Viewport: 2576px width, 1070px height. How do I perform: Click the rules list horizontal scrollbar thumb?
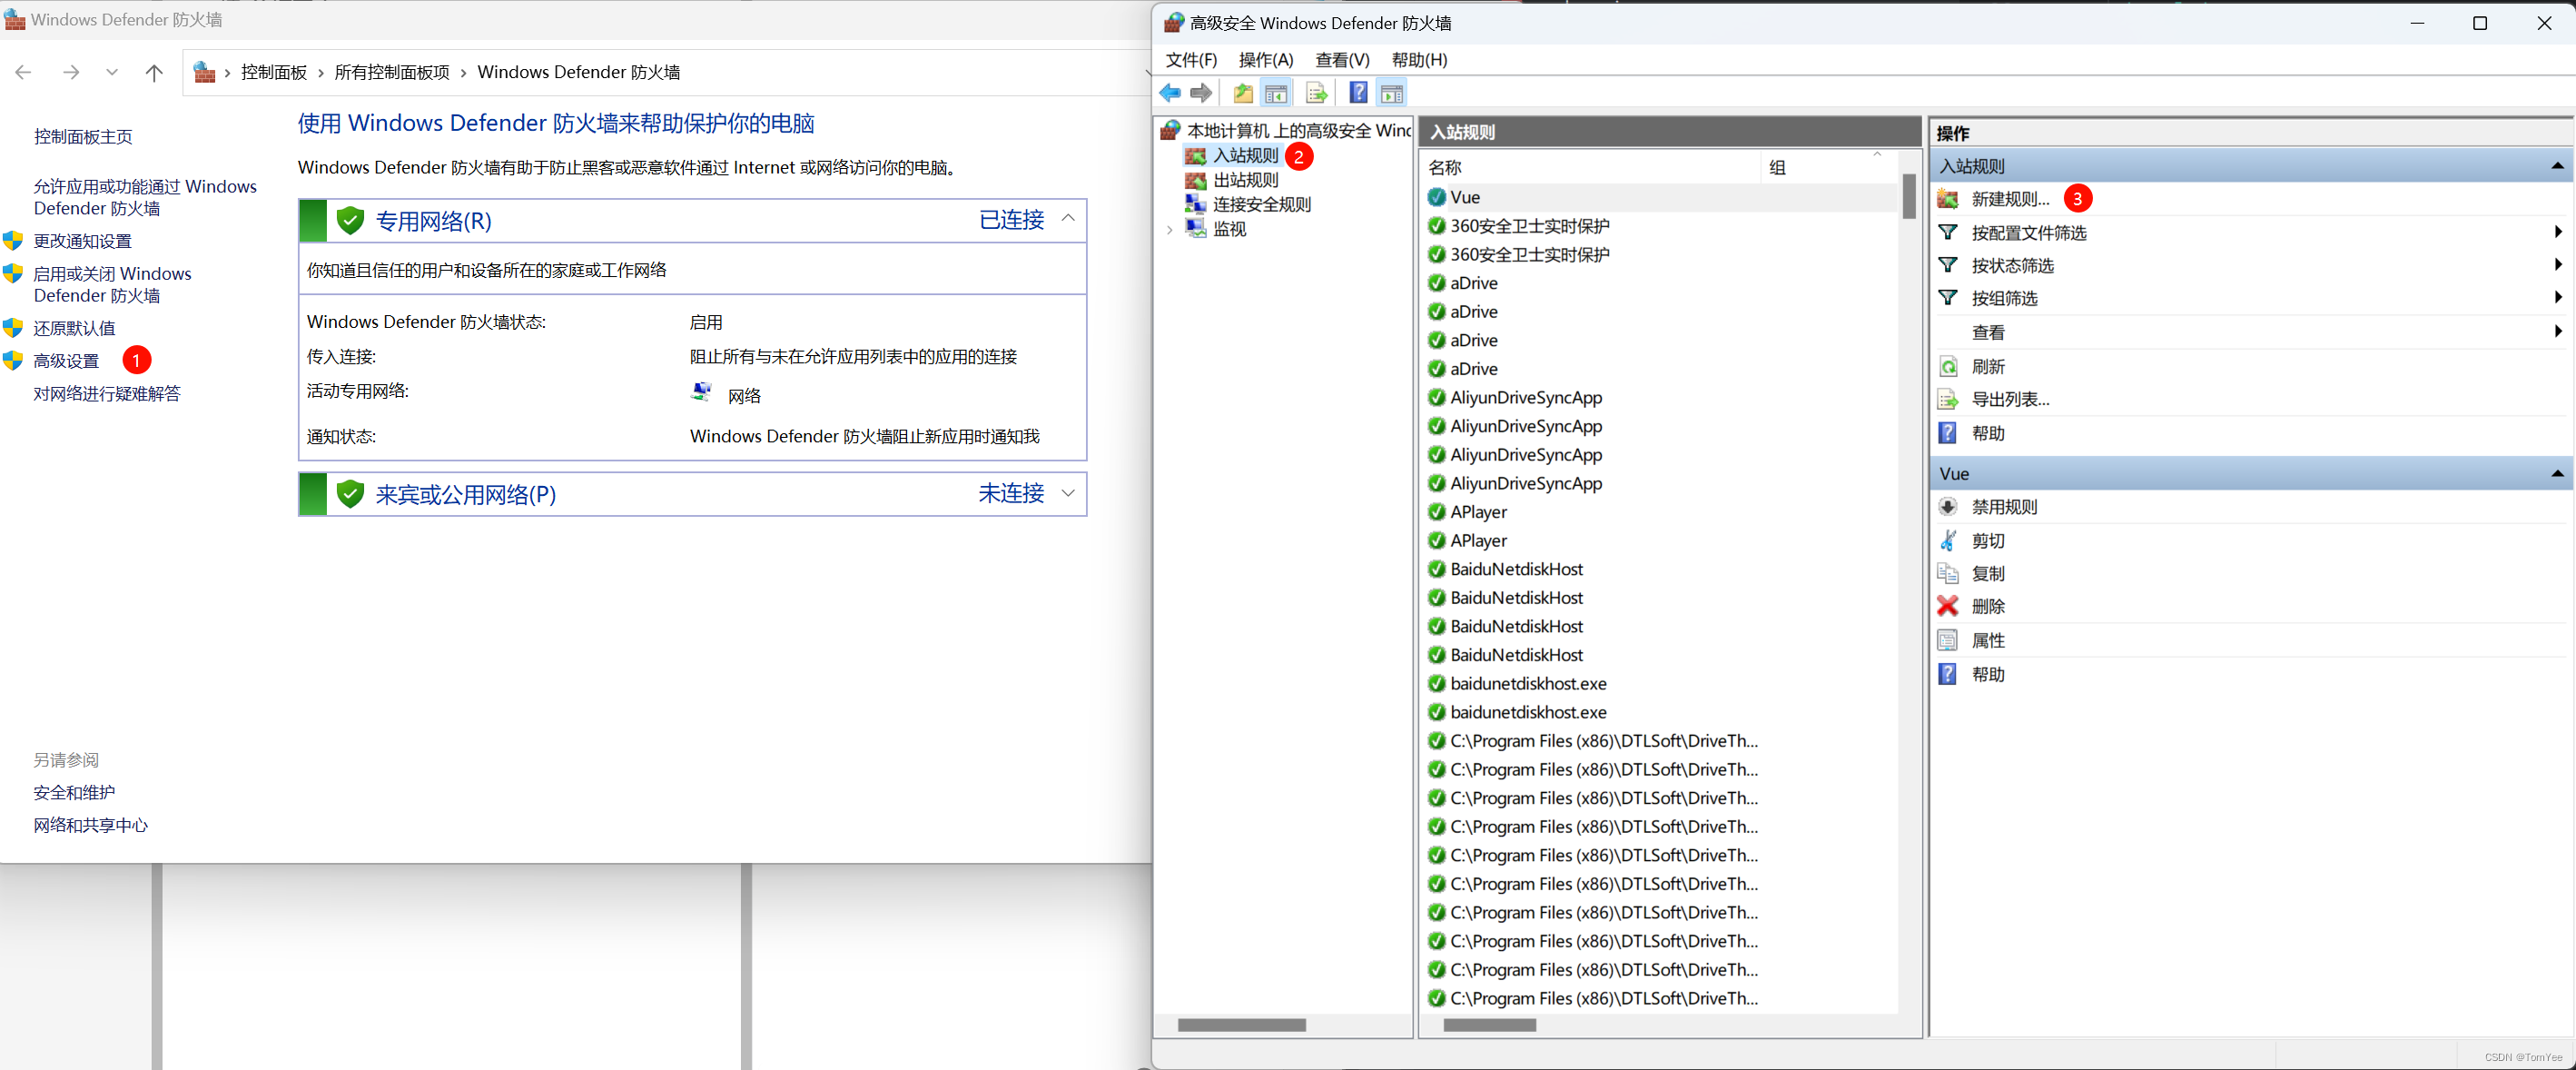[1489, 1025]
